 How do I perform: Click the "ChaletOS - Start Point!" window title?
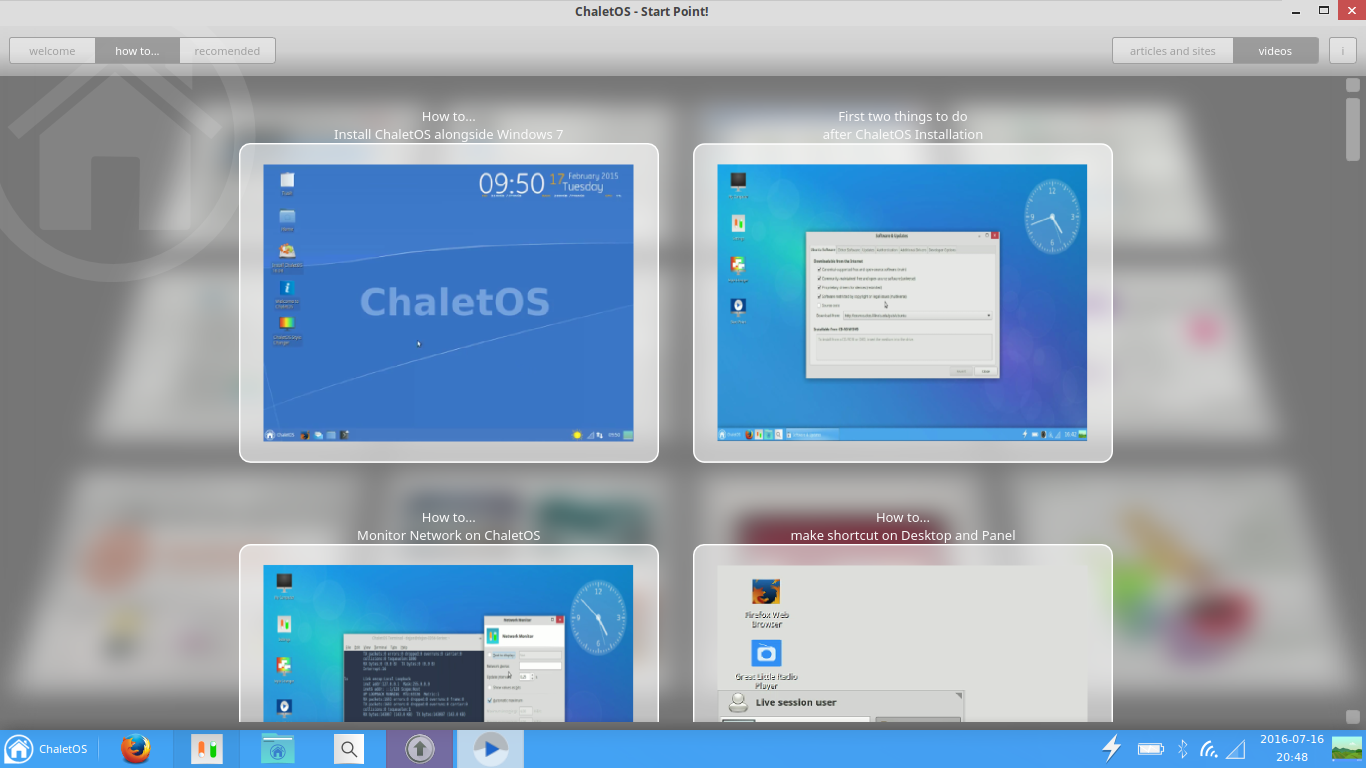tap(642, 11)
